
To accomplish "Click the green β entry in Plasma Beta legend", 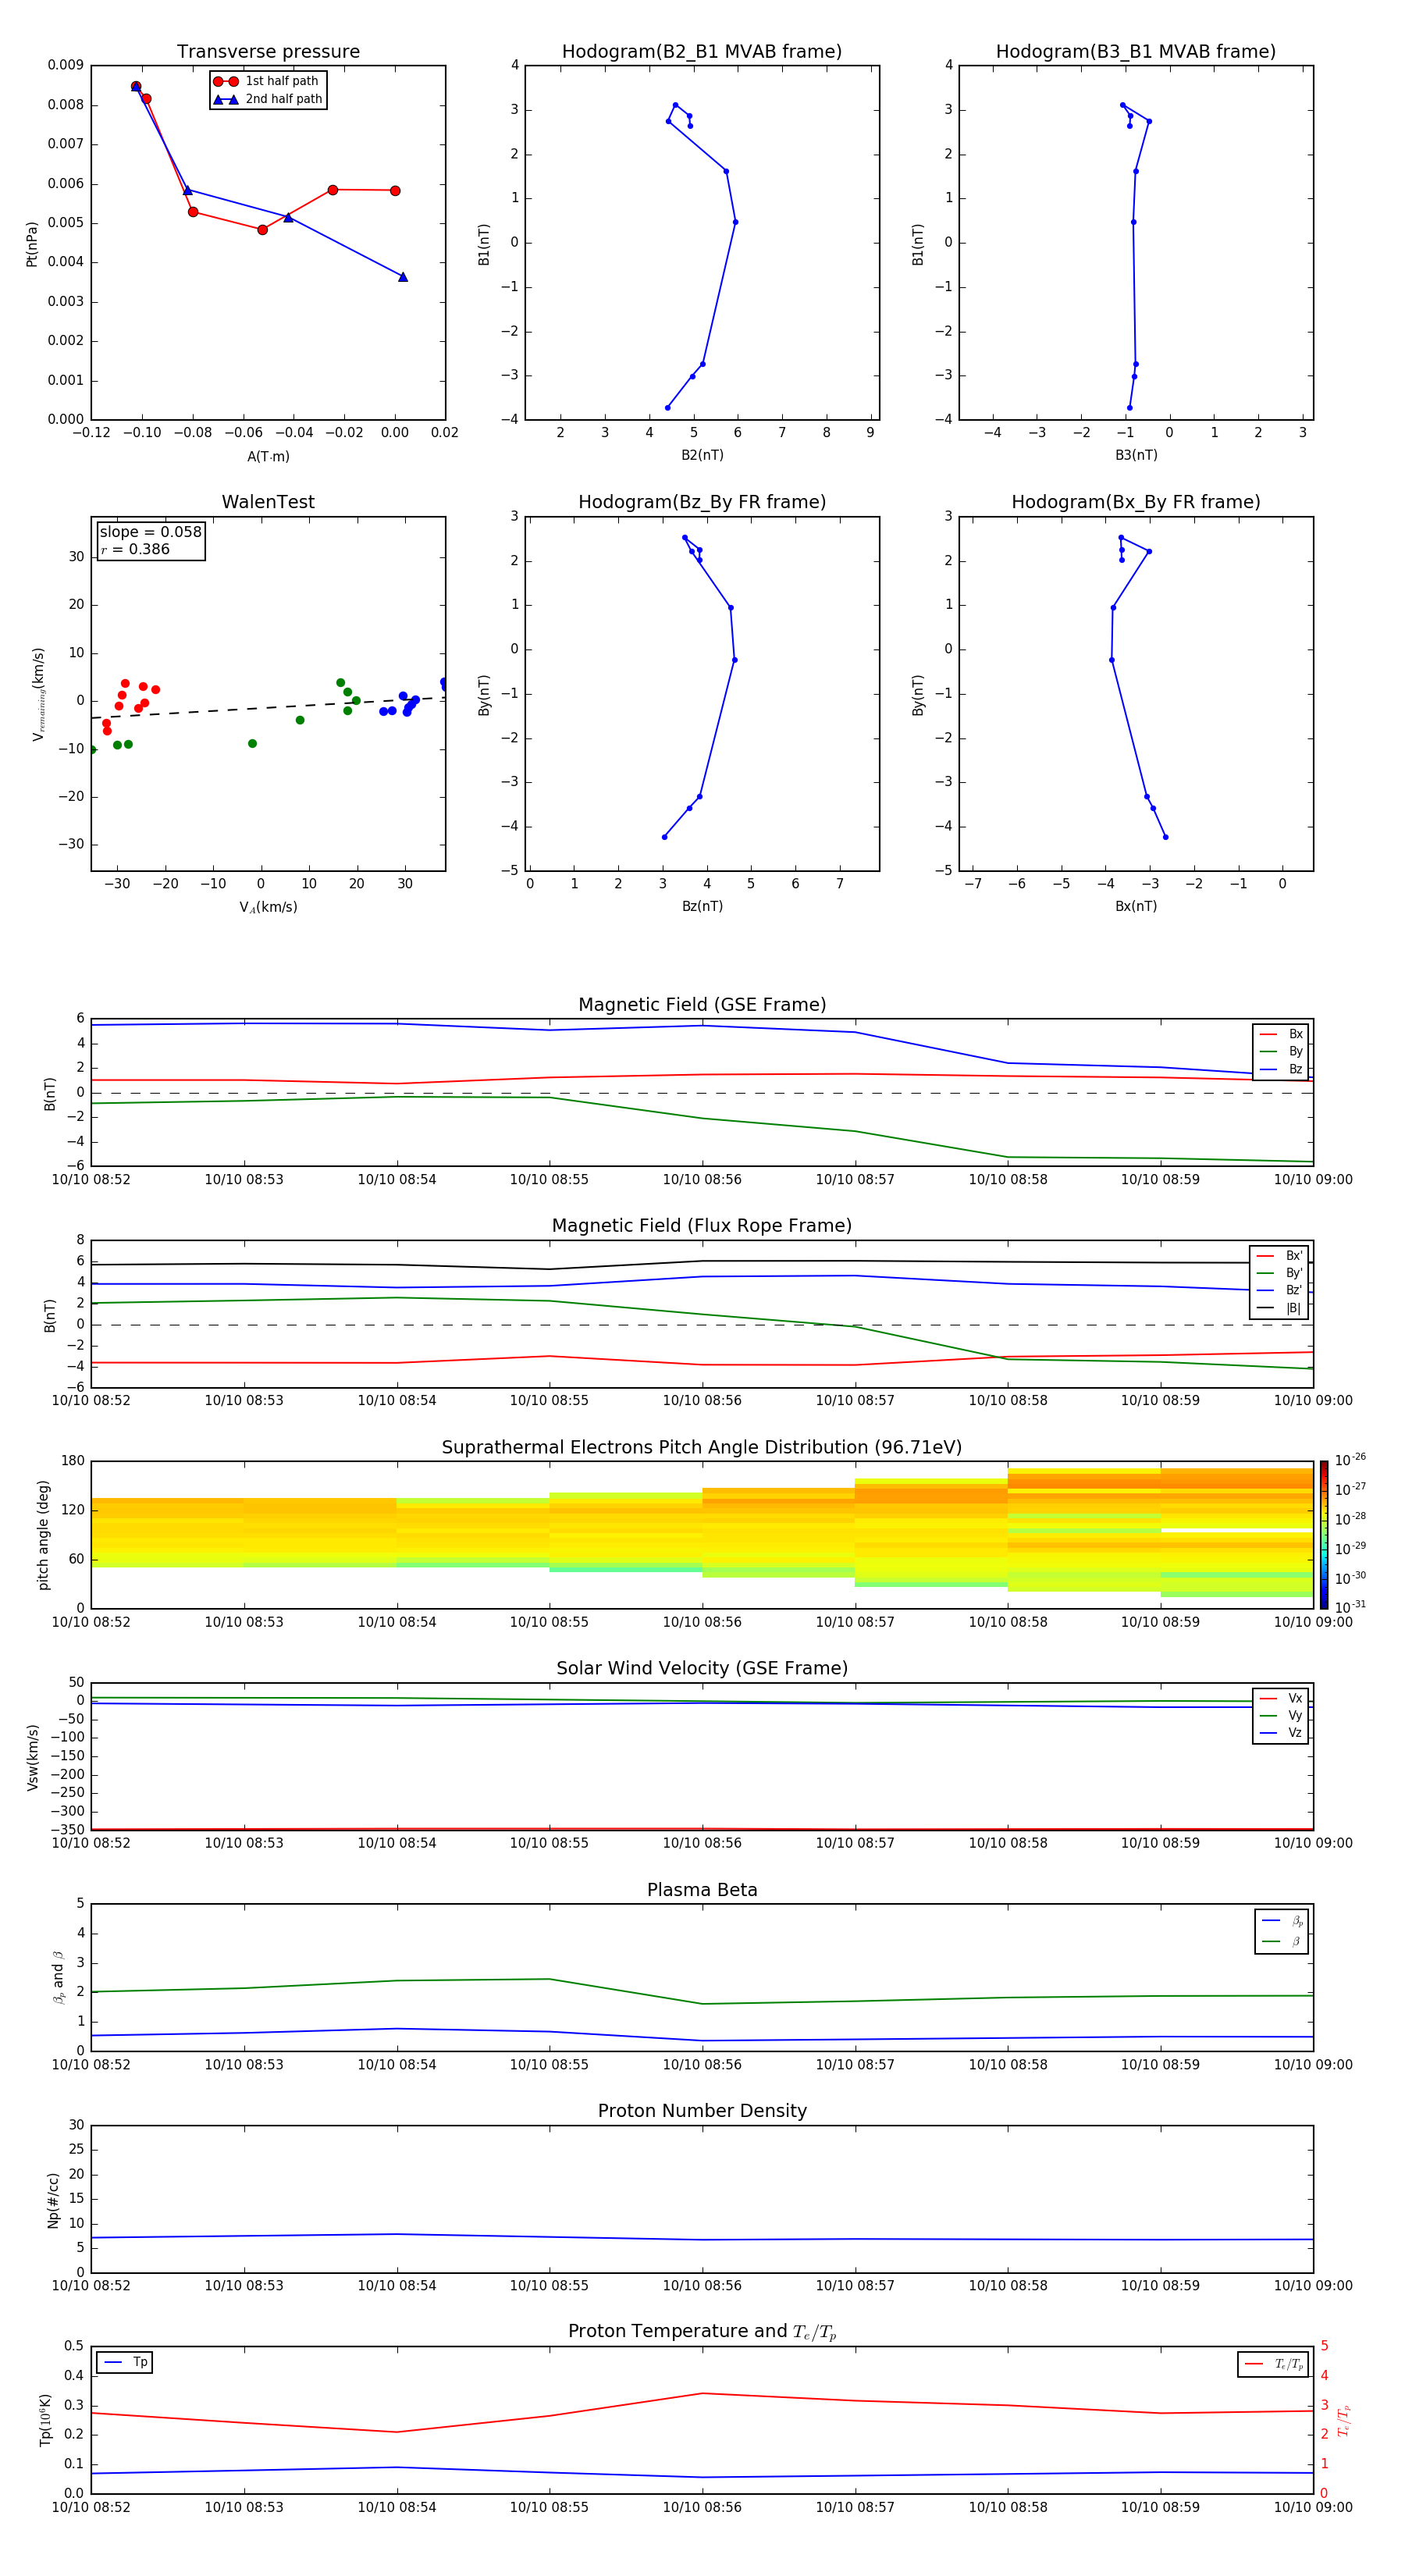I will [x=1282, y=1942].
